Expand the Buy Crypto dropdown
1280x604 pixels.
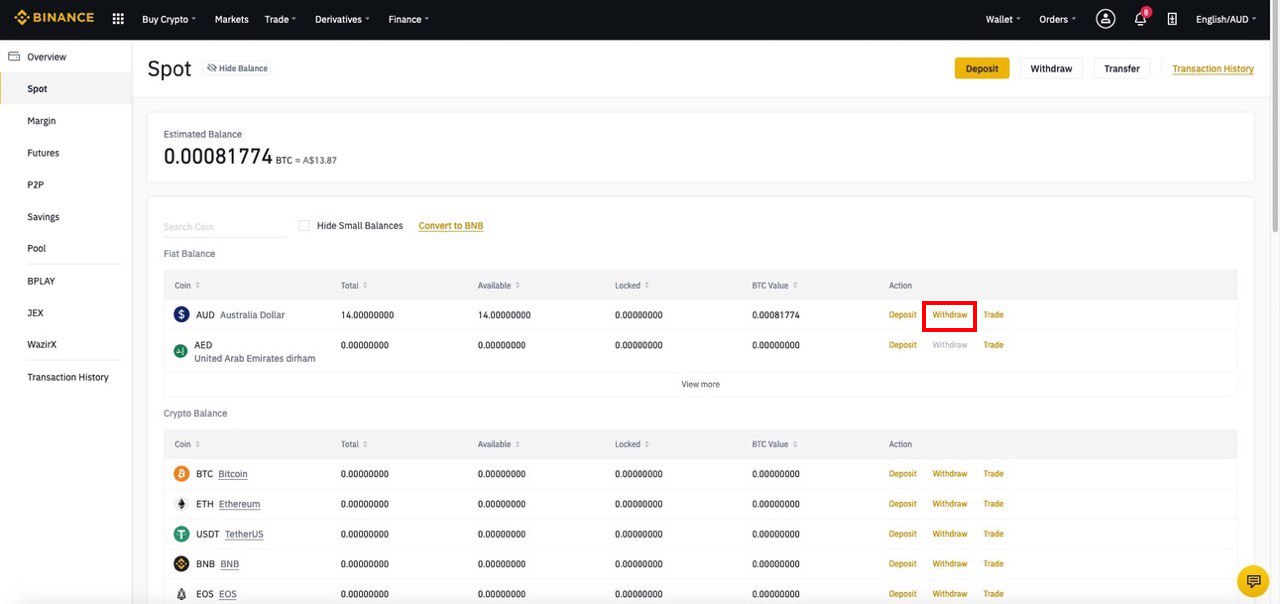point(169,19)
